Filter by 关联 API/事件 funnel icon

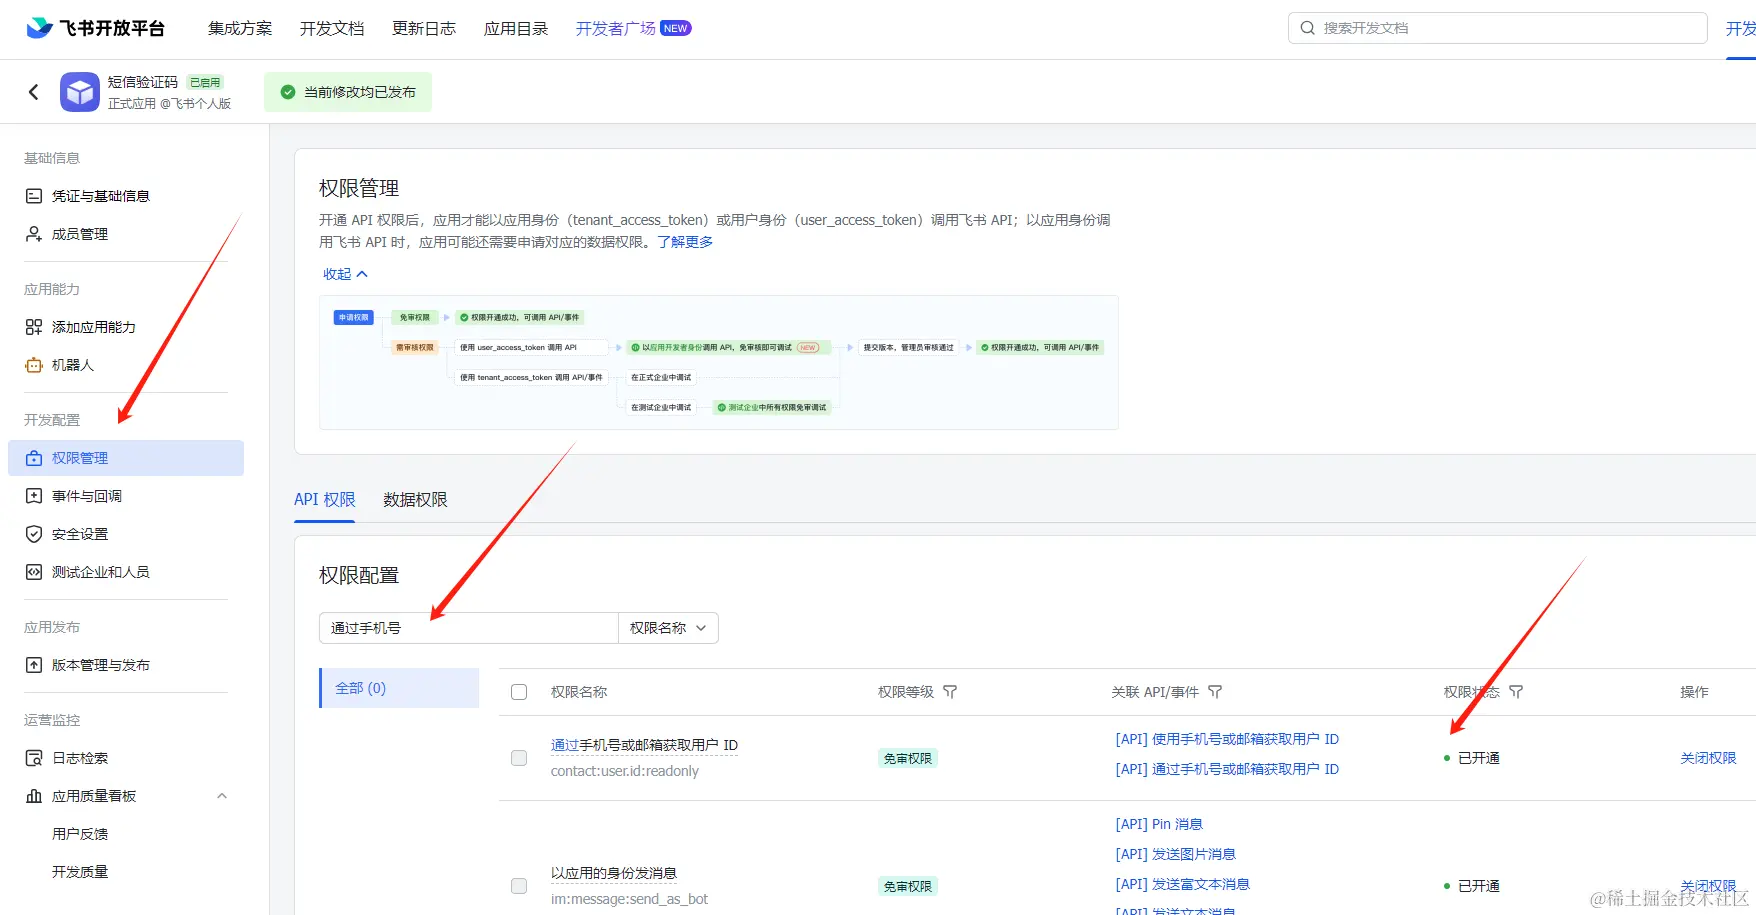pyautogui.click(x=1215, y=692)
